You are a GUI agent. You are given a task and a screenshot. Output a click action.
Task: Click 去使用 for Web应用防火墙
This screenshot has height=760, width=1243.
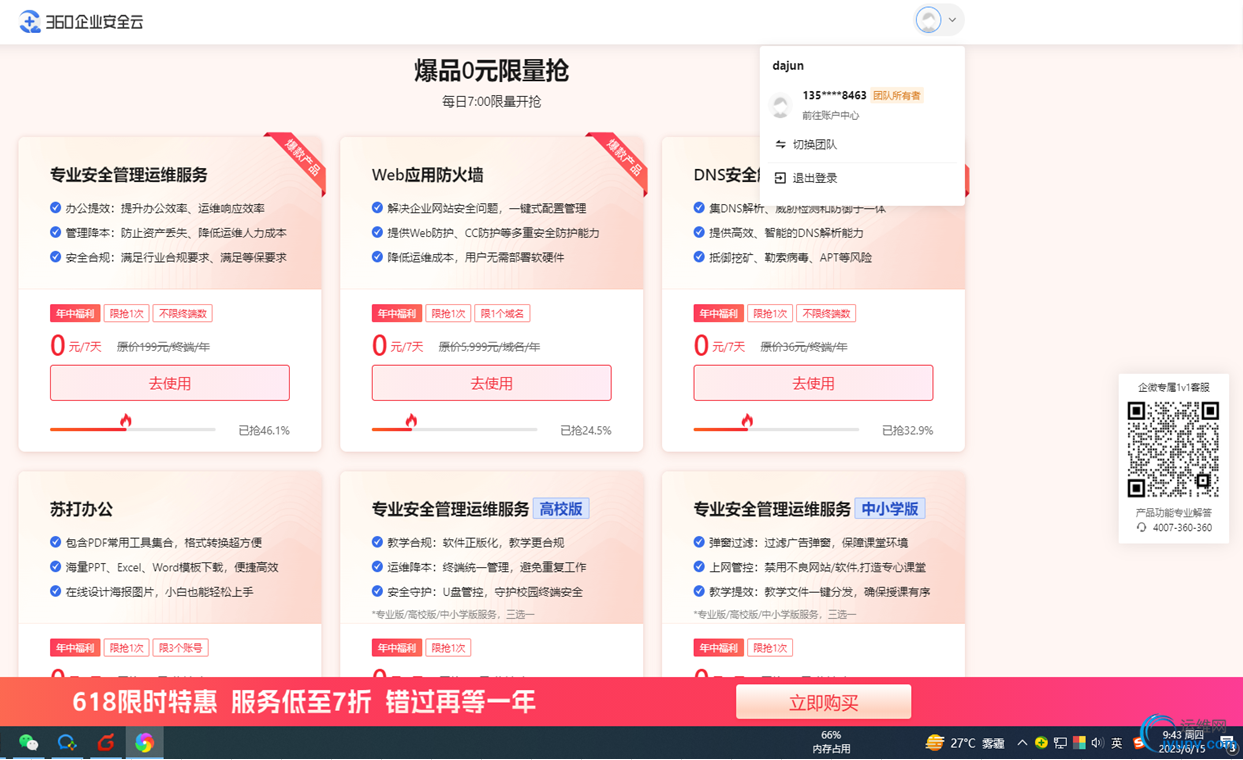[492, 383]
